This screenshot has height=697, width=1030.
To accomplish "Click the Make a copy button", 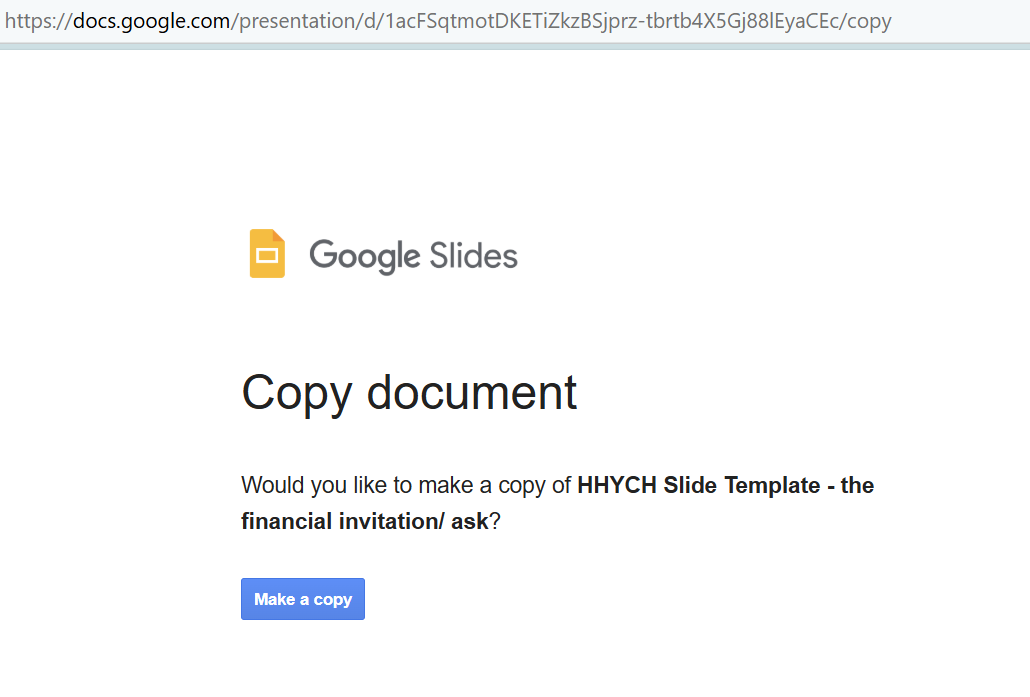I will pos(302,599).
